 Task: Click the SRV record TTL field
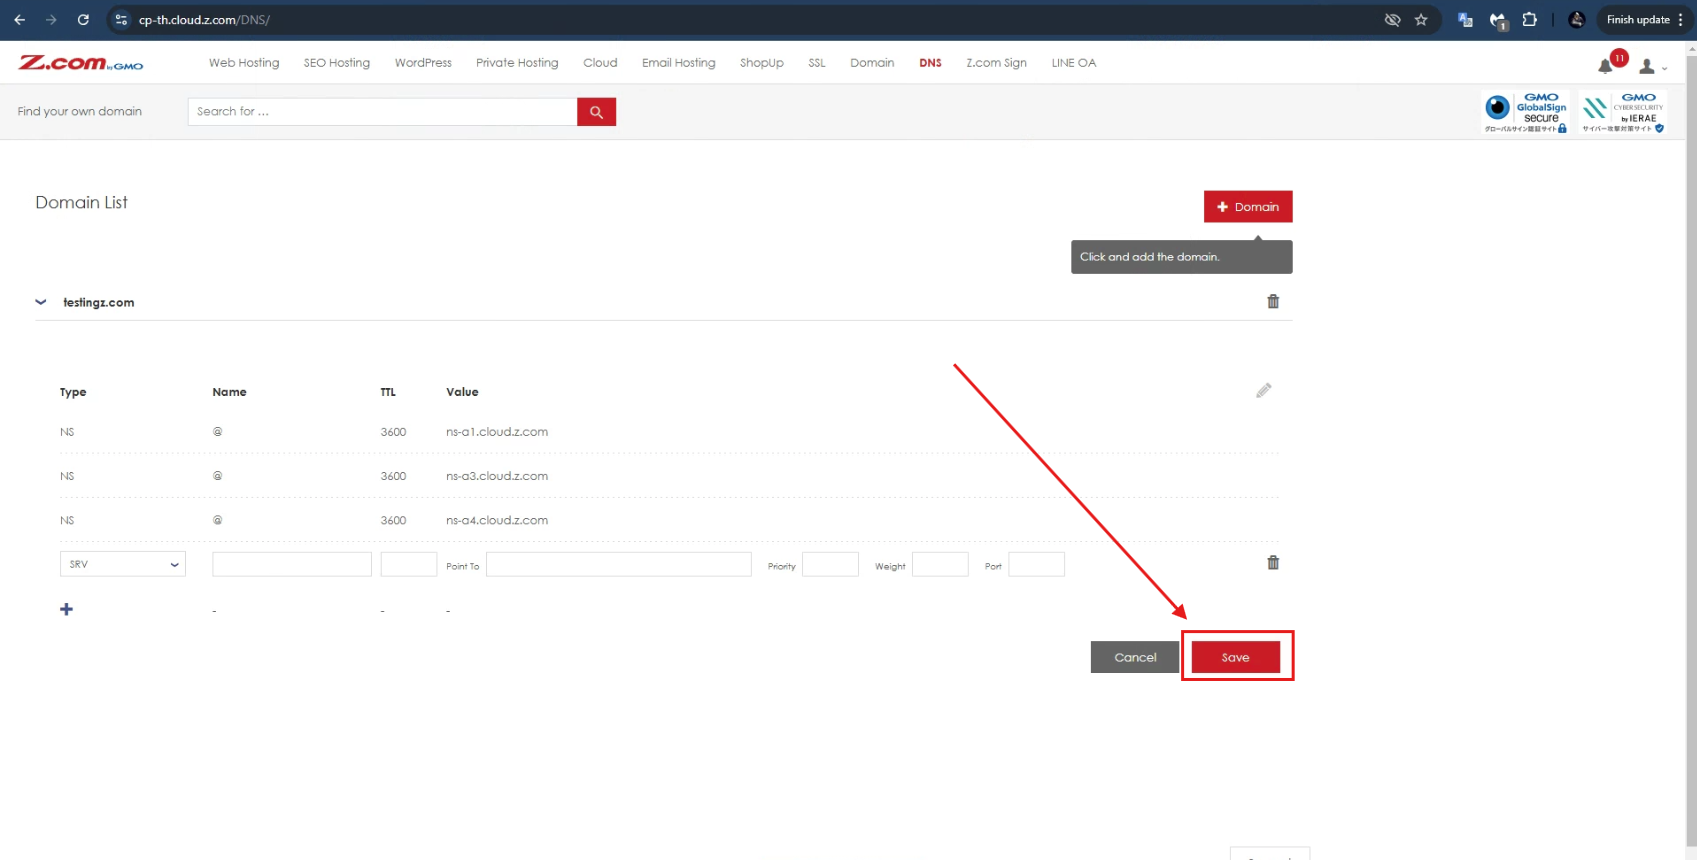click(x=408, y=564)
